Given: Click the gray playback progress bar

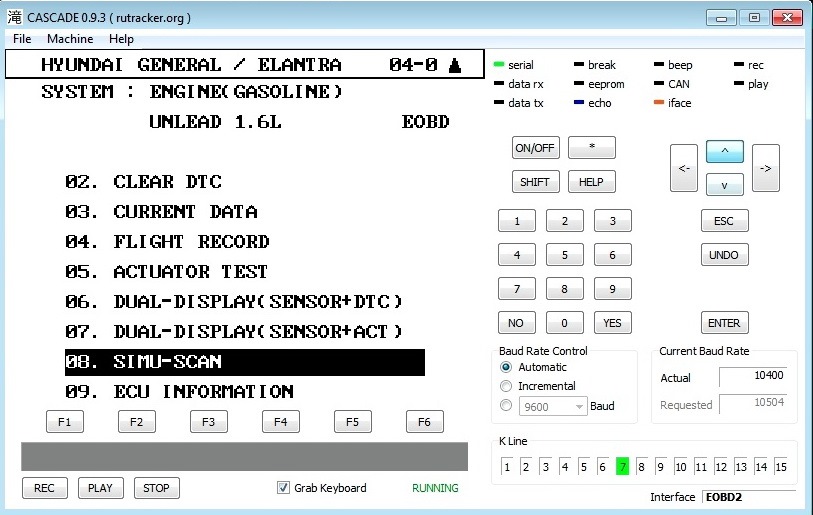Looking at the screenshot, I should [x=244, y=456].
